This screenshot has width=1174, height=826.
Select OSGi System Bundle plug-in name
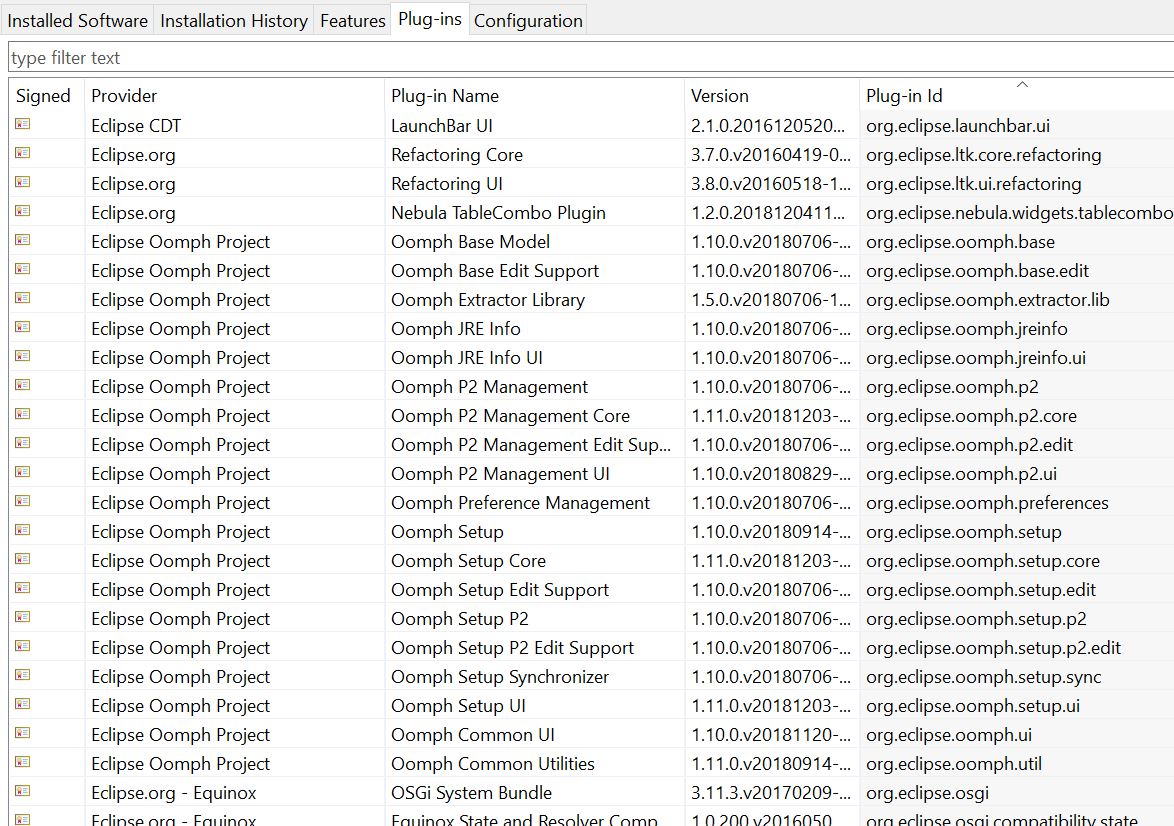click(x=471, y=793)
